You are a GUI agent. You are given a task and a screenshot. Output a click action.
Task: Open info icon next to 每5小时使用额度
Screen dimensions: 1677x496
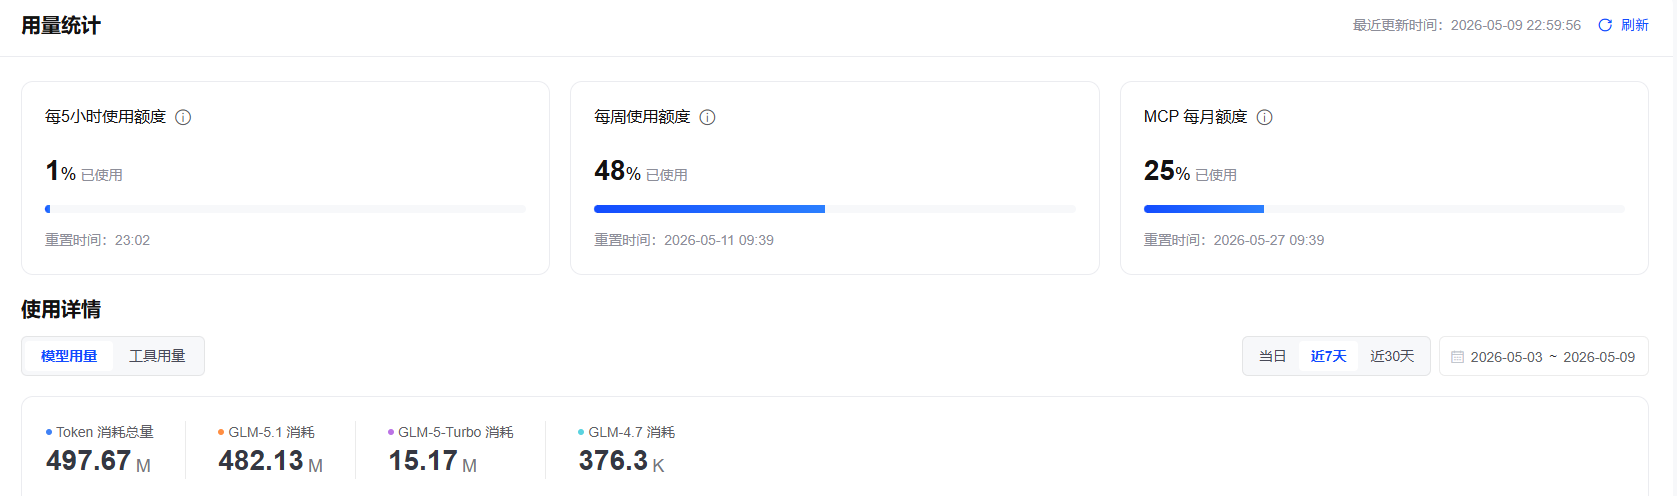click(183, 117)
